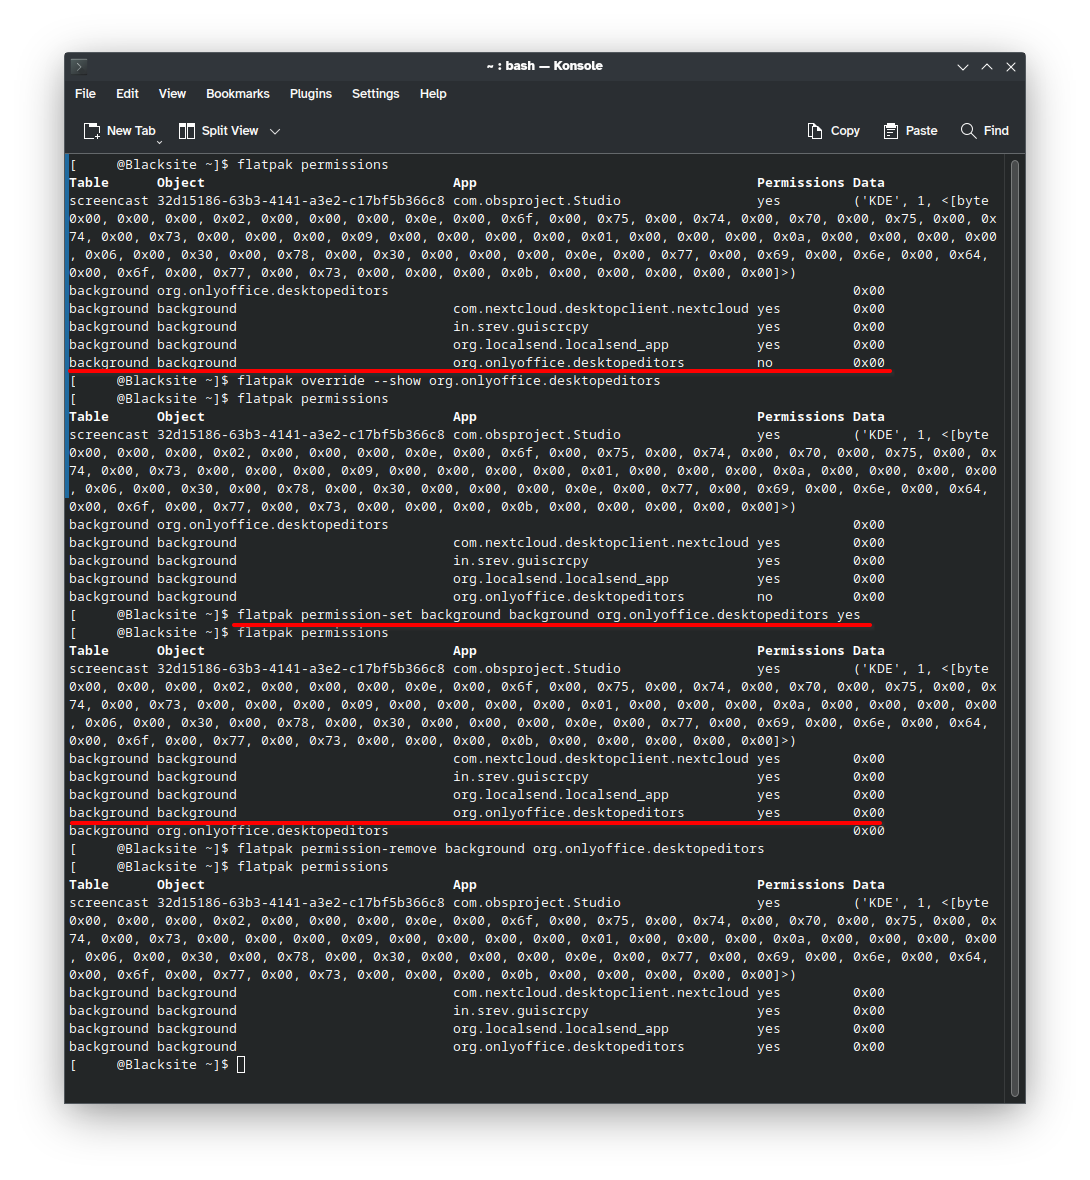Image resolution: width=1090 pixels, height=1180 pixels.
Task: Click the 'Split View' button label
Action: [x=230, y=131]
